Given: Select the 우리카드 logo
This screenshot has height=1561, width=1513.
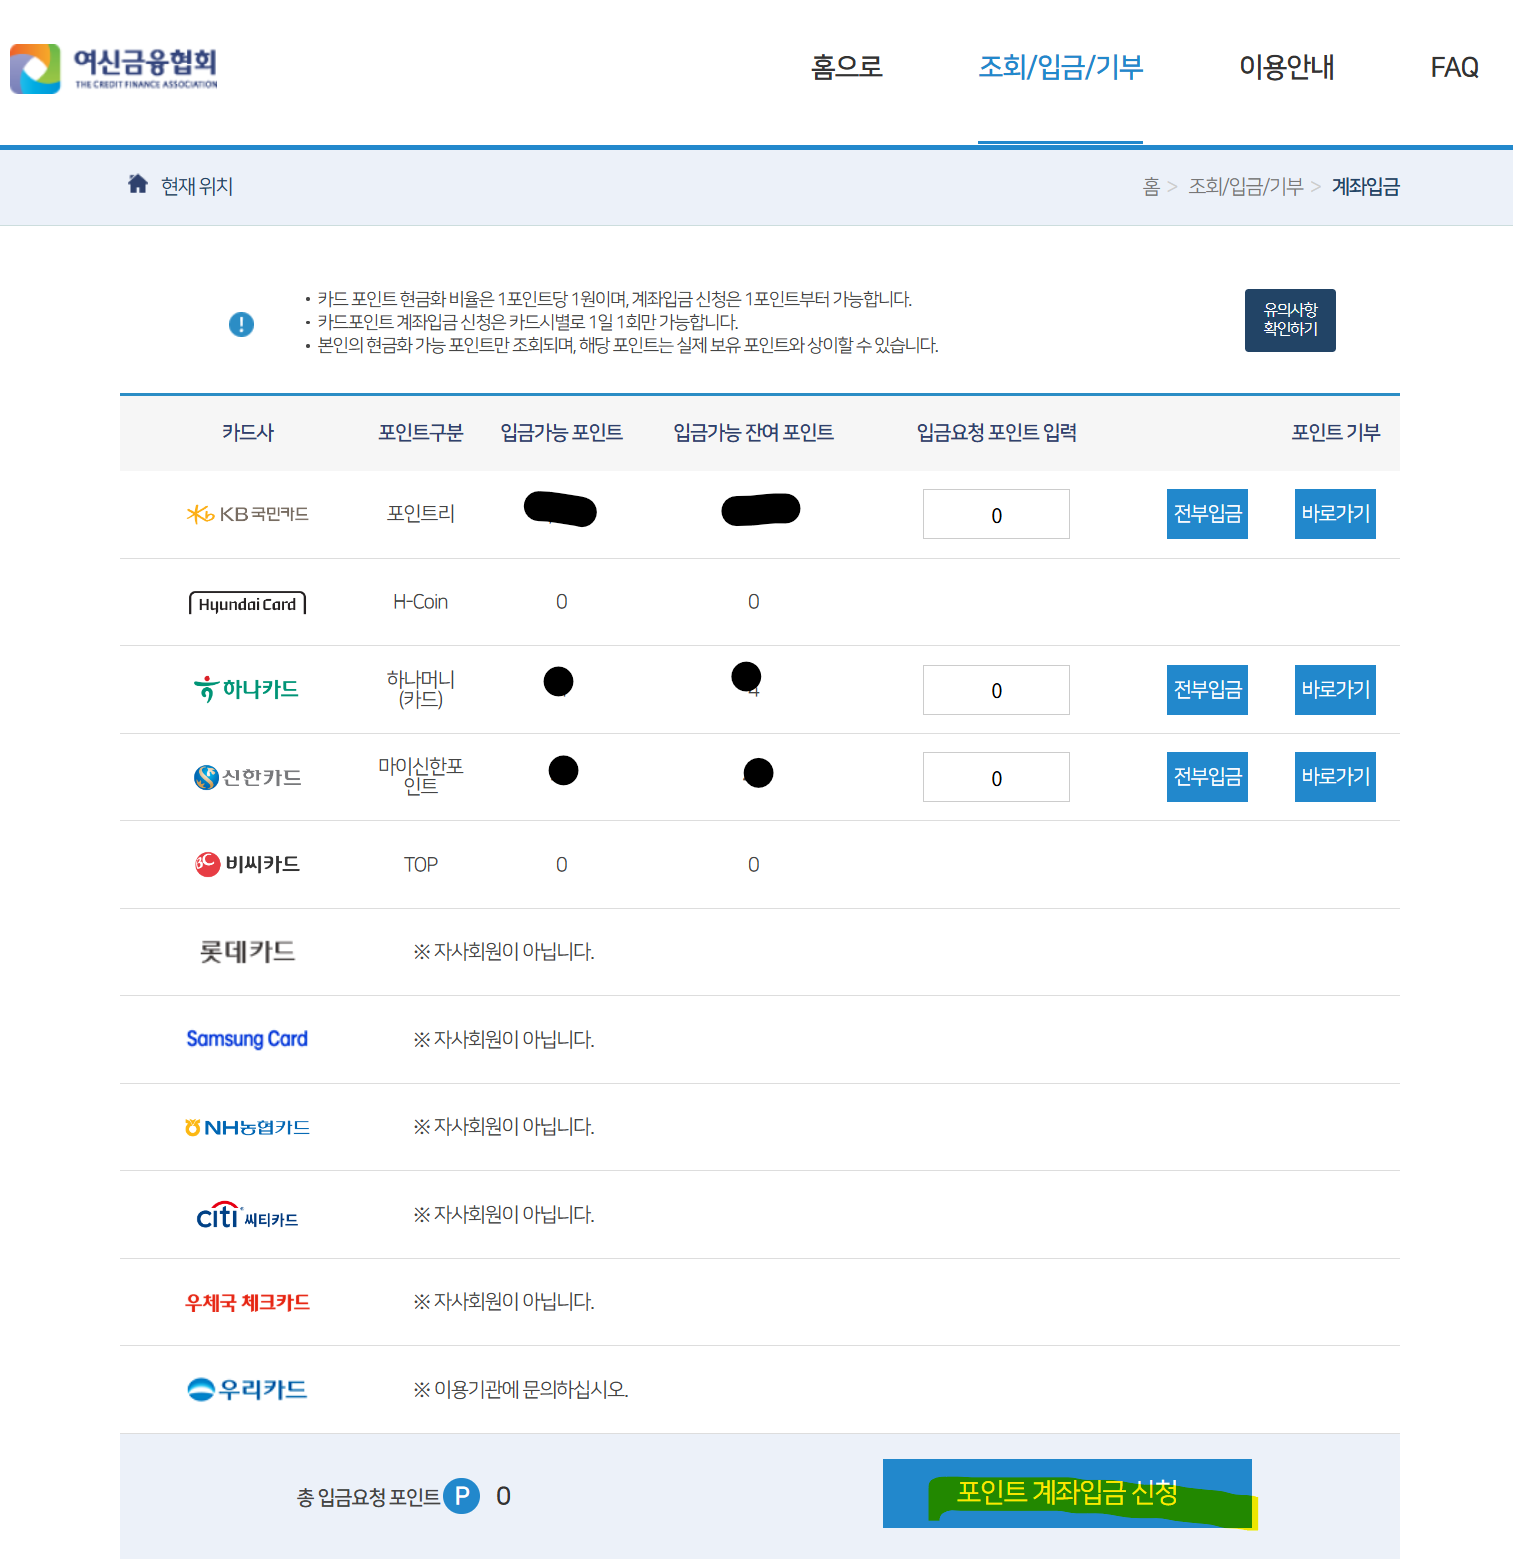Looking at the screenshot, I should (x=246, y=1389).
